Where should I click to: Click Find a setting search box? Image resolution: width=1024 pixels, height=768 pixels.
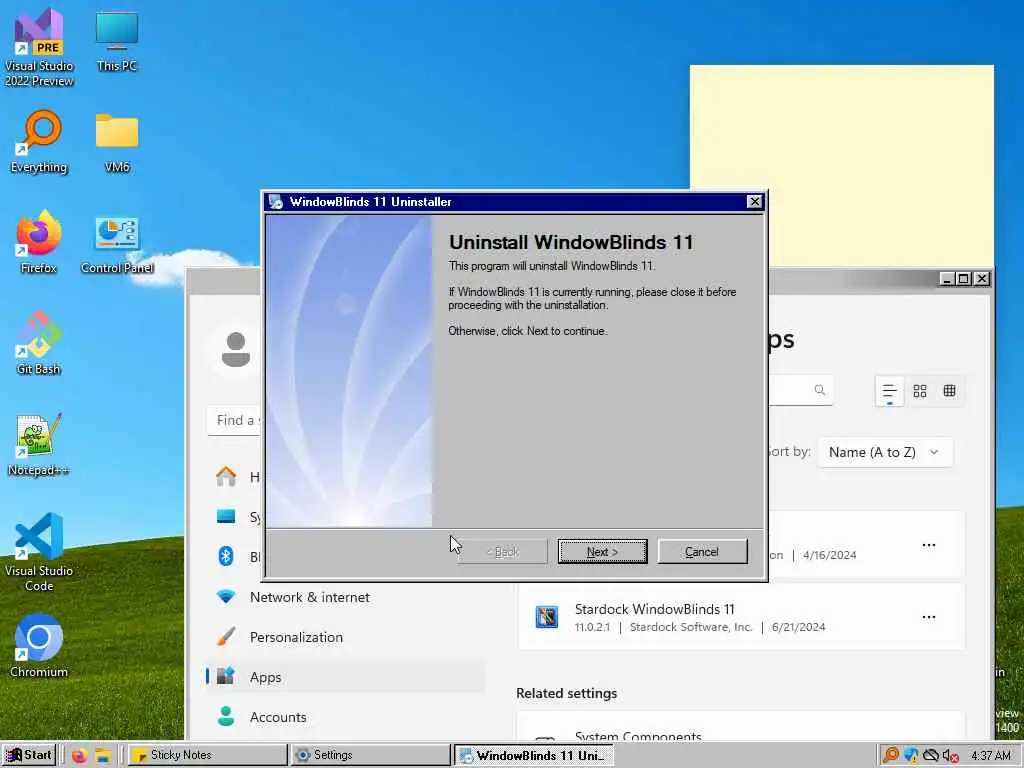[x=236, y=420]
